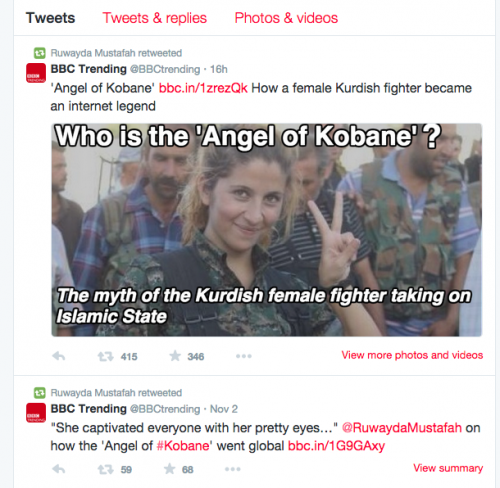Expand View summary on second tweet
This screenshot has height=488, width=500.
point(448,468)
